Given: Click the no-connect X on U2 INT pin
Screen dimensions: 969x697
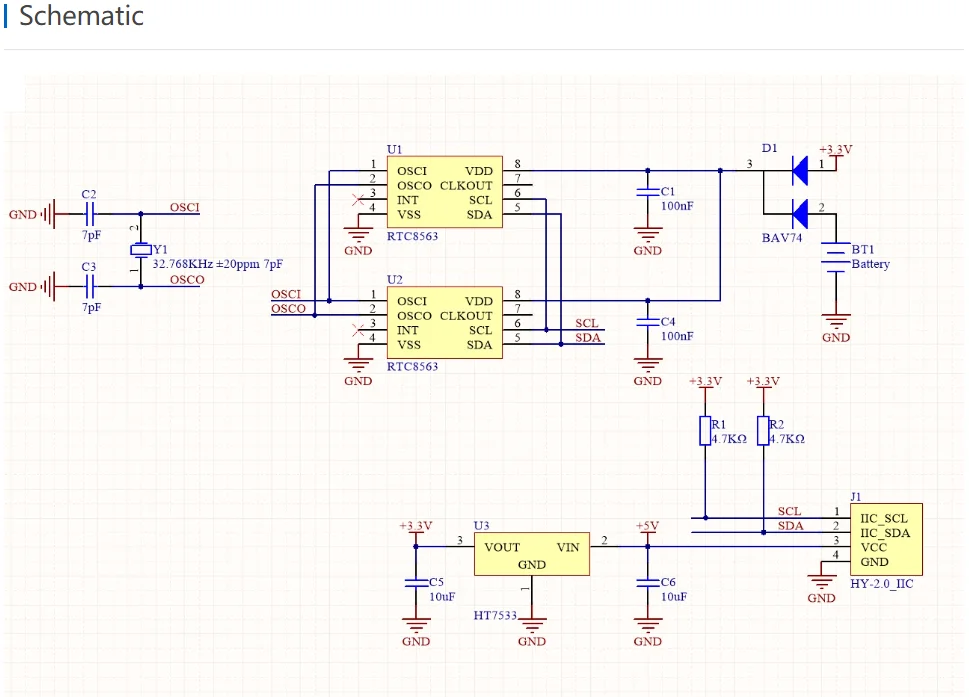Looking at the screenshot, I should pyautogui.click(x=357, y=331).
